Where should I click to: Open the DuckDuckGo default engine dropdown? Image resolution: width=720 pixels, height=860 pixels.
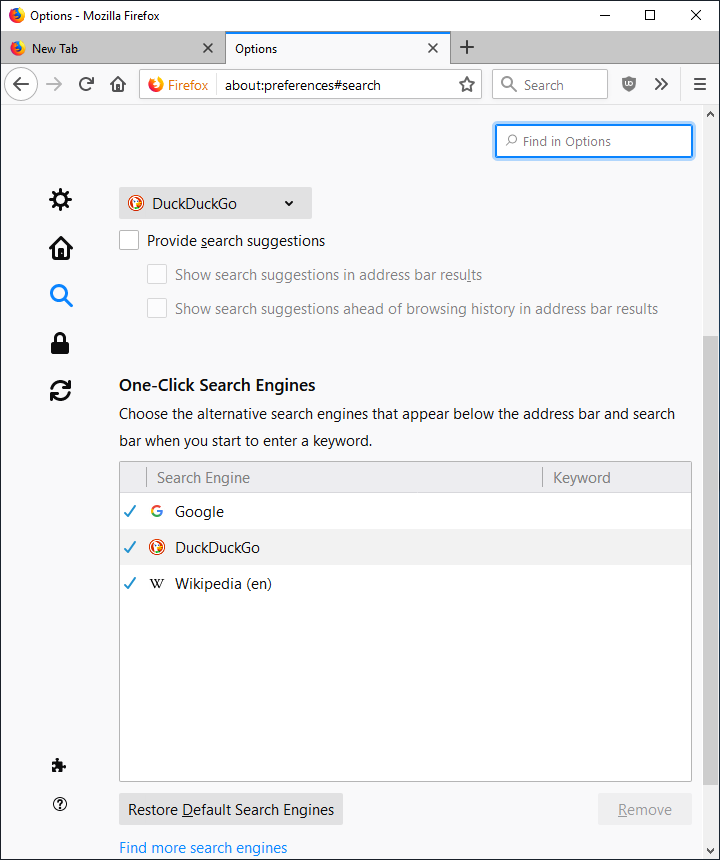pos(216,203)
